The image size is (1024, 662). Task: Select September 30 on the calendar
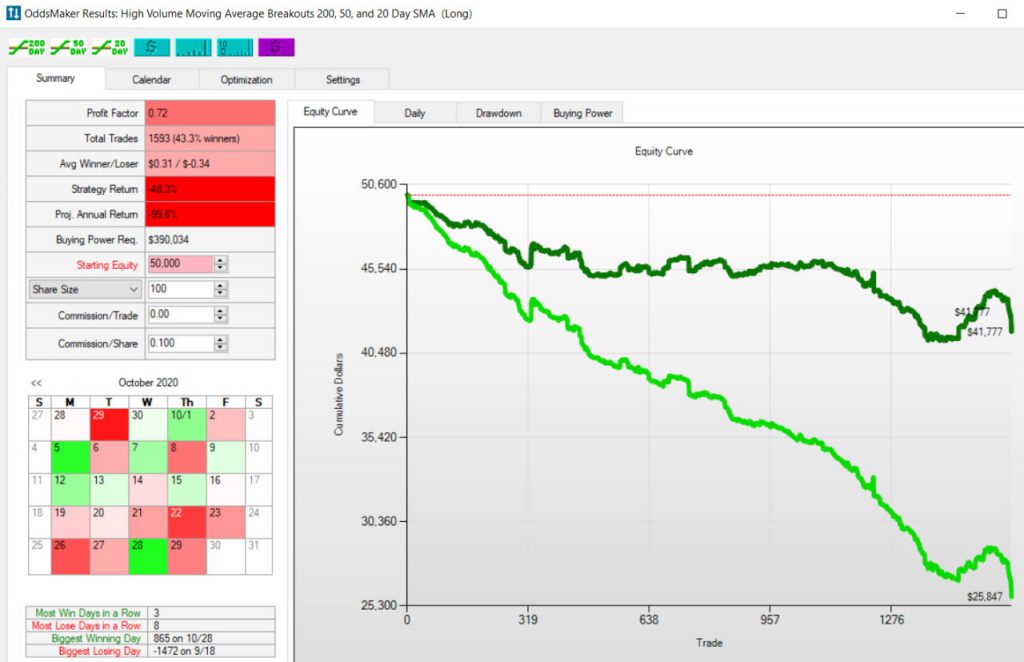[x=148, y=424]
